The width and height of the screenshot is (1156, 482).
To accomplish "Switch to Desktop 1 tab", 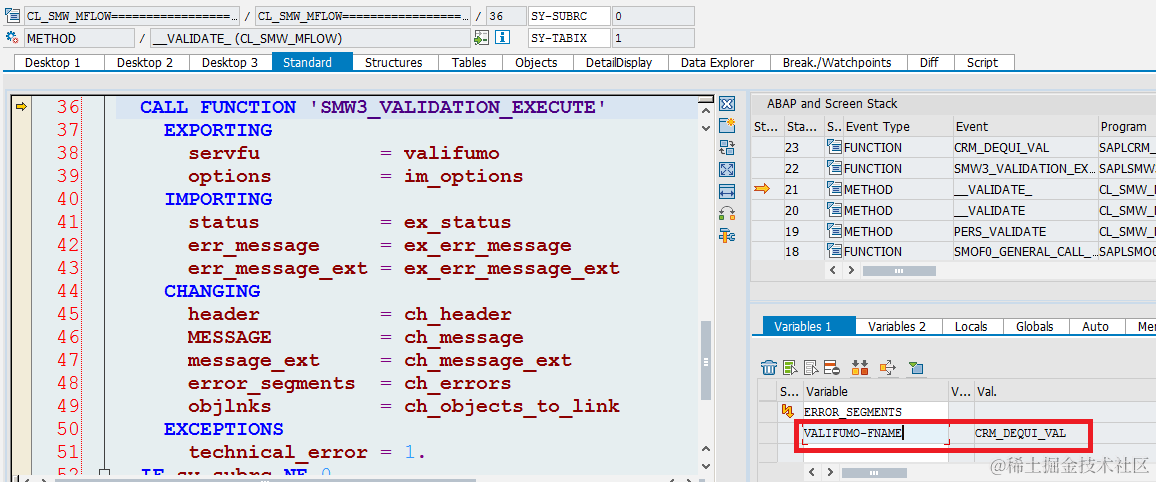I will [53, 63].
